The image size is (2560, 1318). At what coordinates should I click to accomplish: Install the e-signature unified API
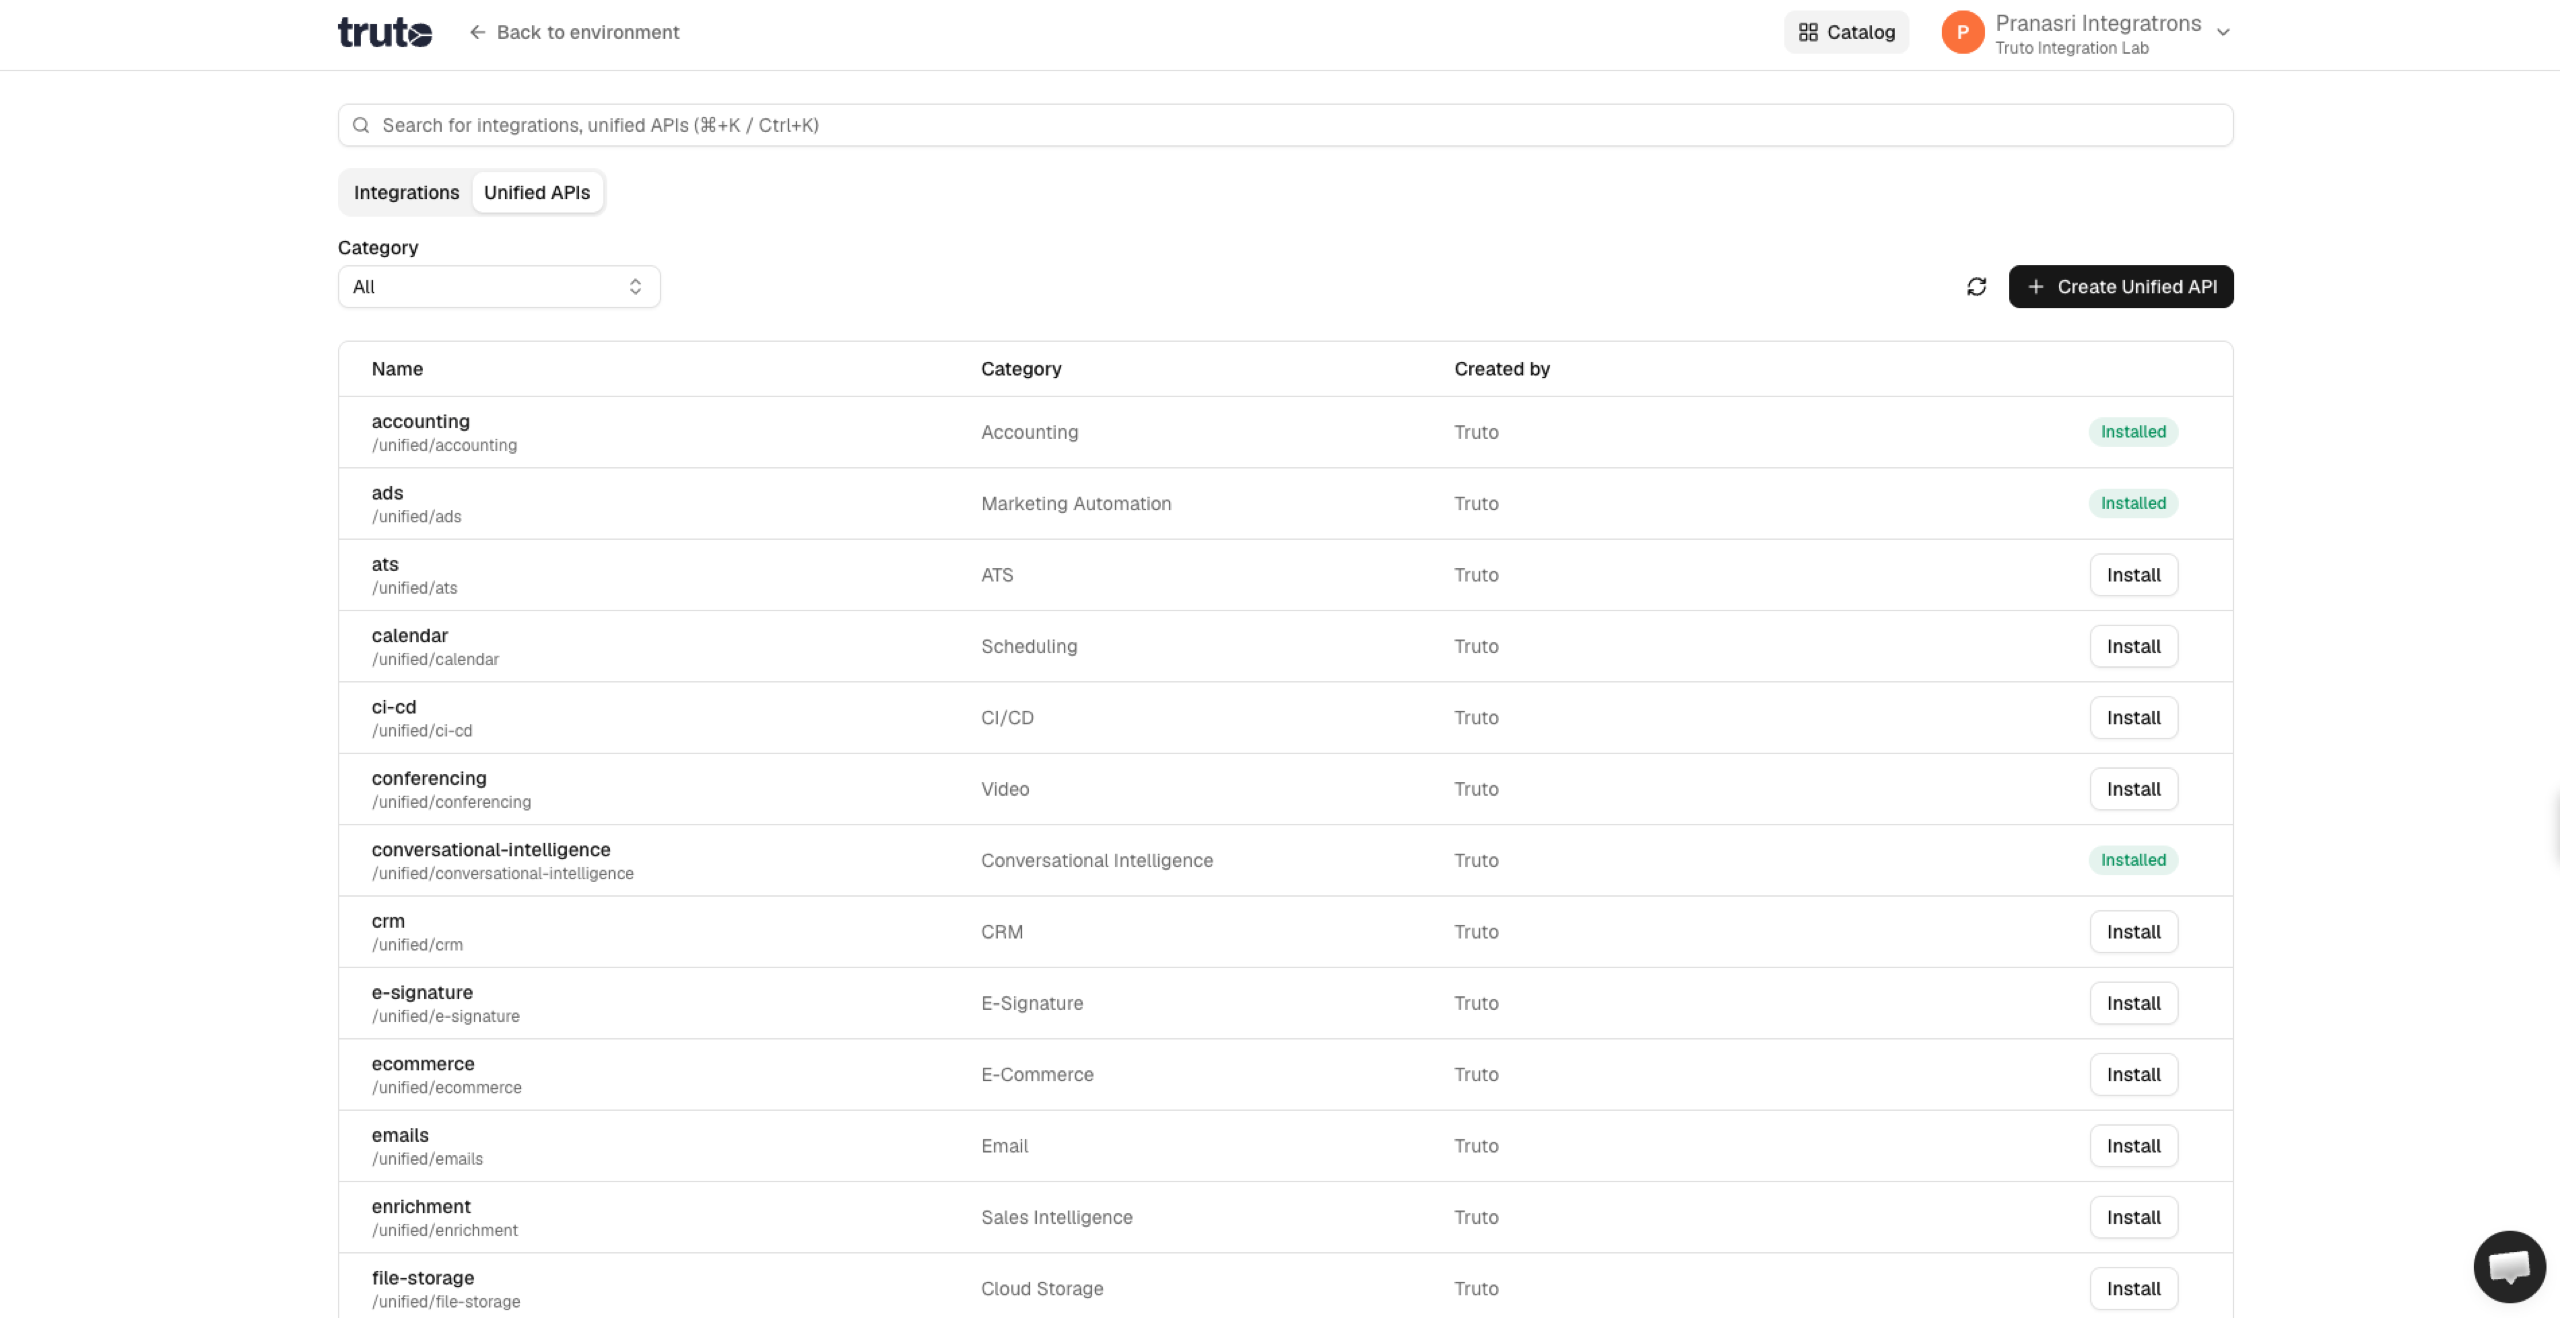[x=2133, y=1003]
